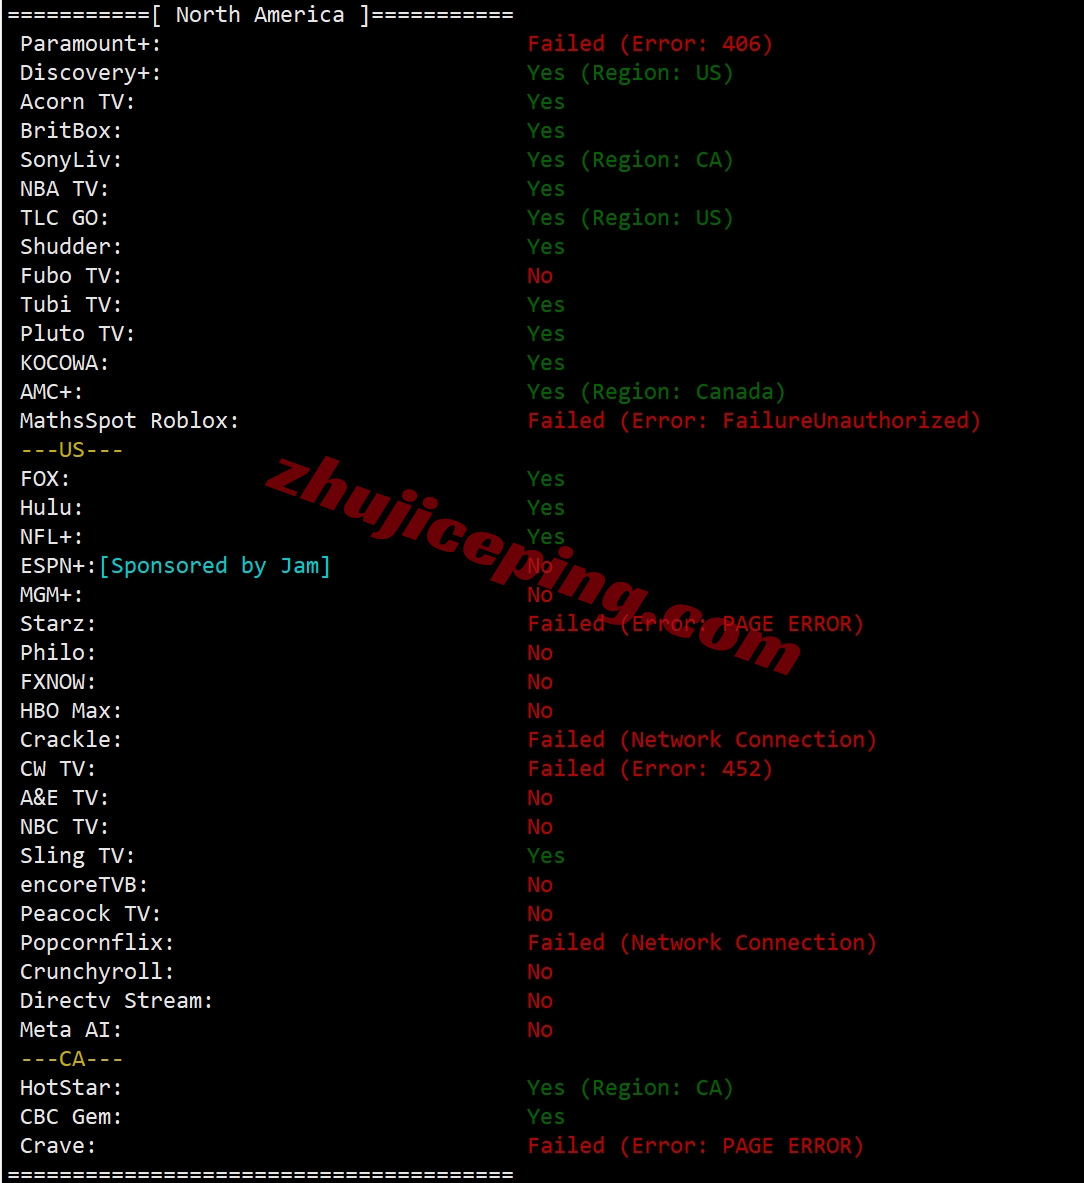Click the ---US--- section divider
The image size is (1084, 1183).
(72, 450)
